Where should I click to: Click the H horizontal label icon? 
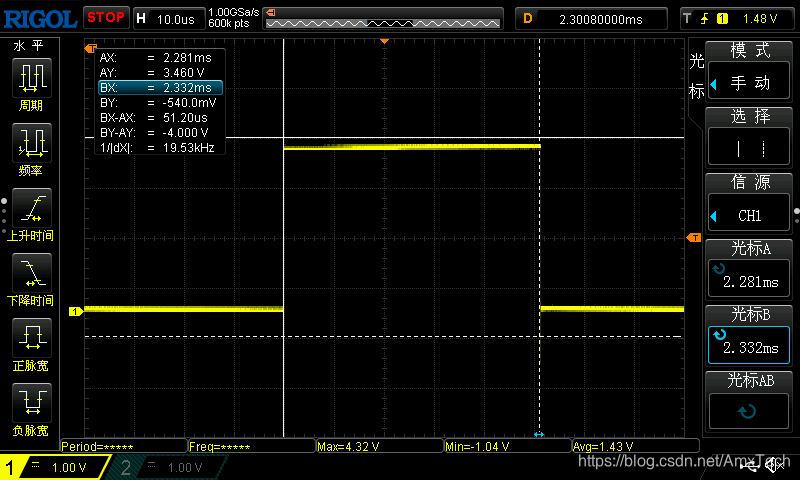(x=141, y=19)
